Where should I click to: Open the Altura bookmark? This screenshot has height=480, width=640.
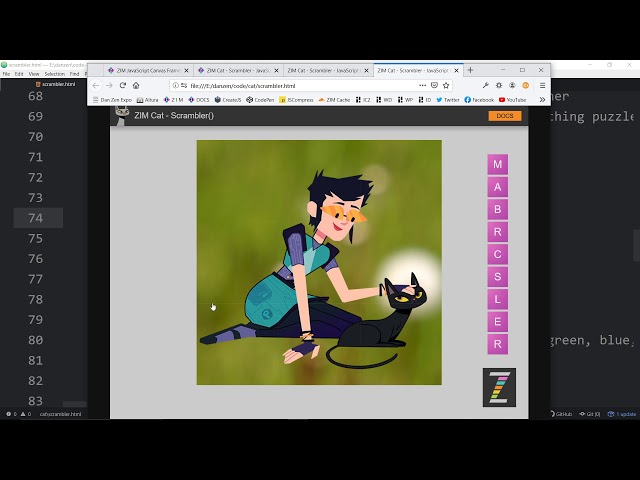[x=147, y=100]
